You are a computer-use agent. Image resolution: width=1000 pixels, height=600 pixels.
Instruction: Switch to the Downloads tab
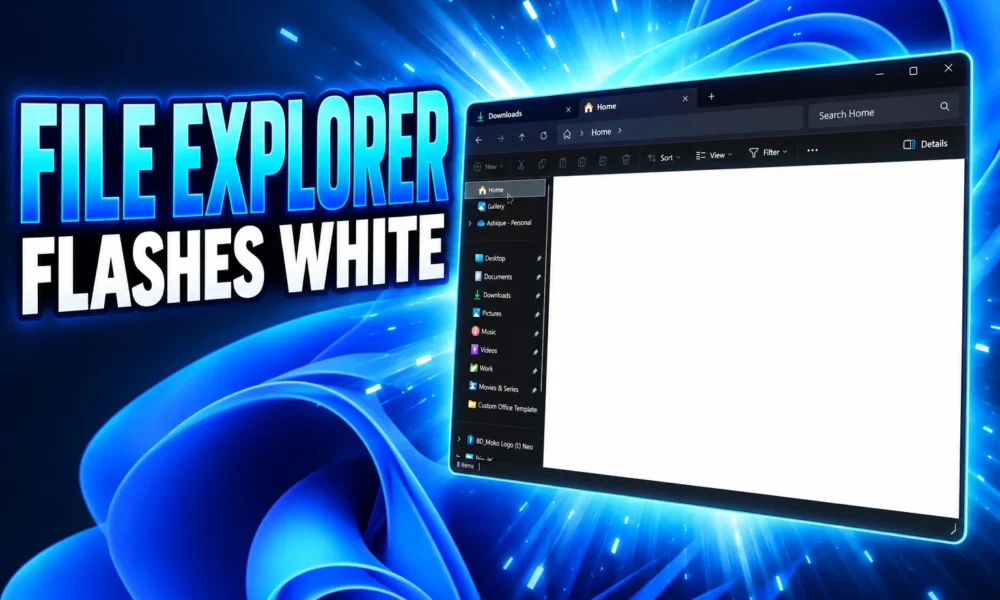click(x=524, y=114)
